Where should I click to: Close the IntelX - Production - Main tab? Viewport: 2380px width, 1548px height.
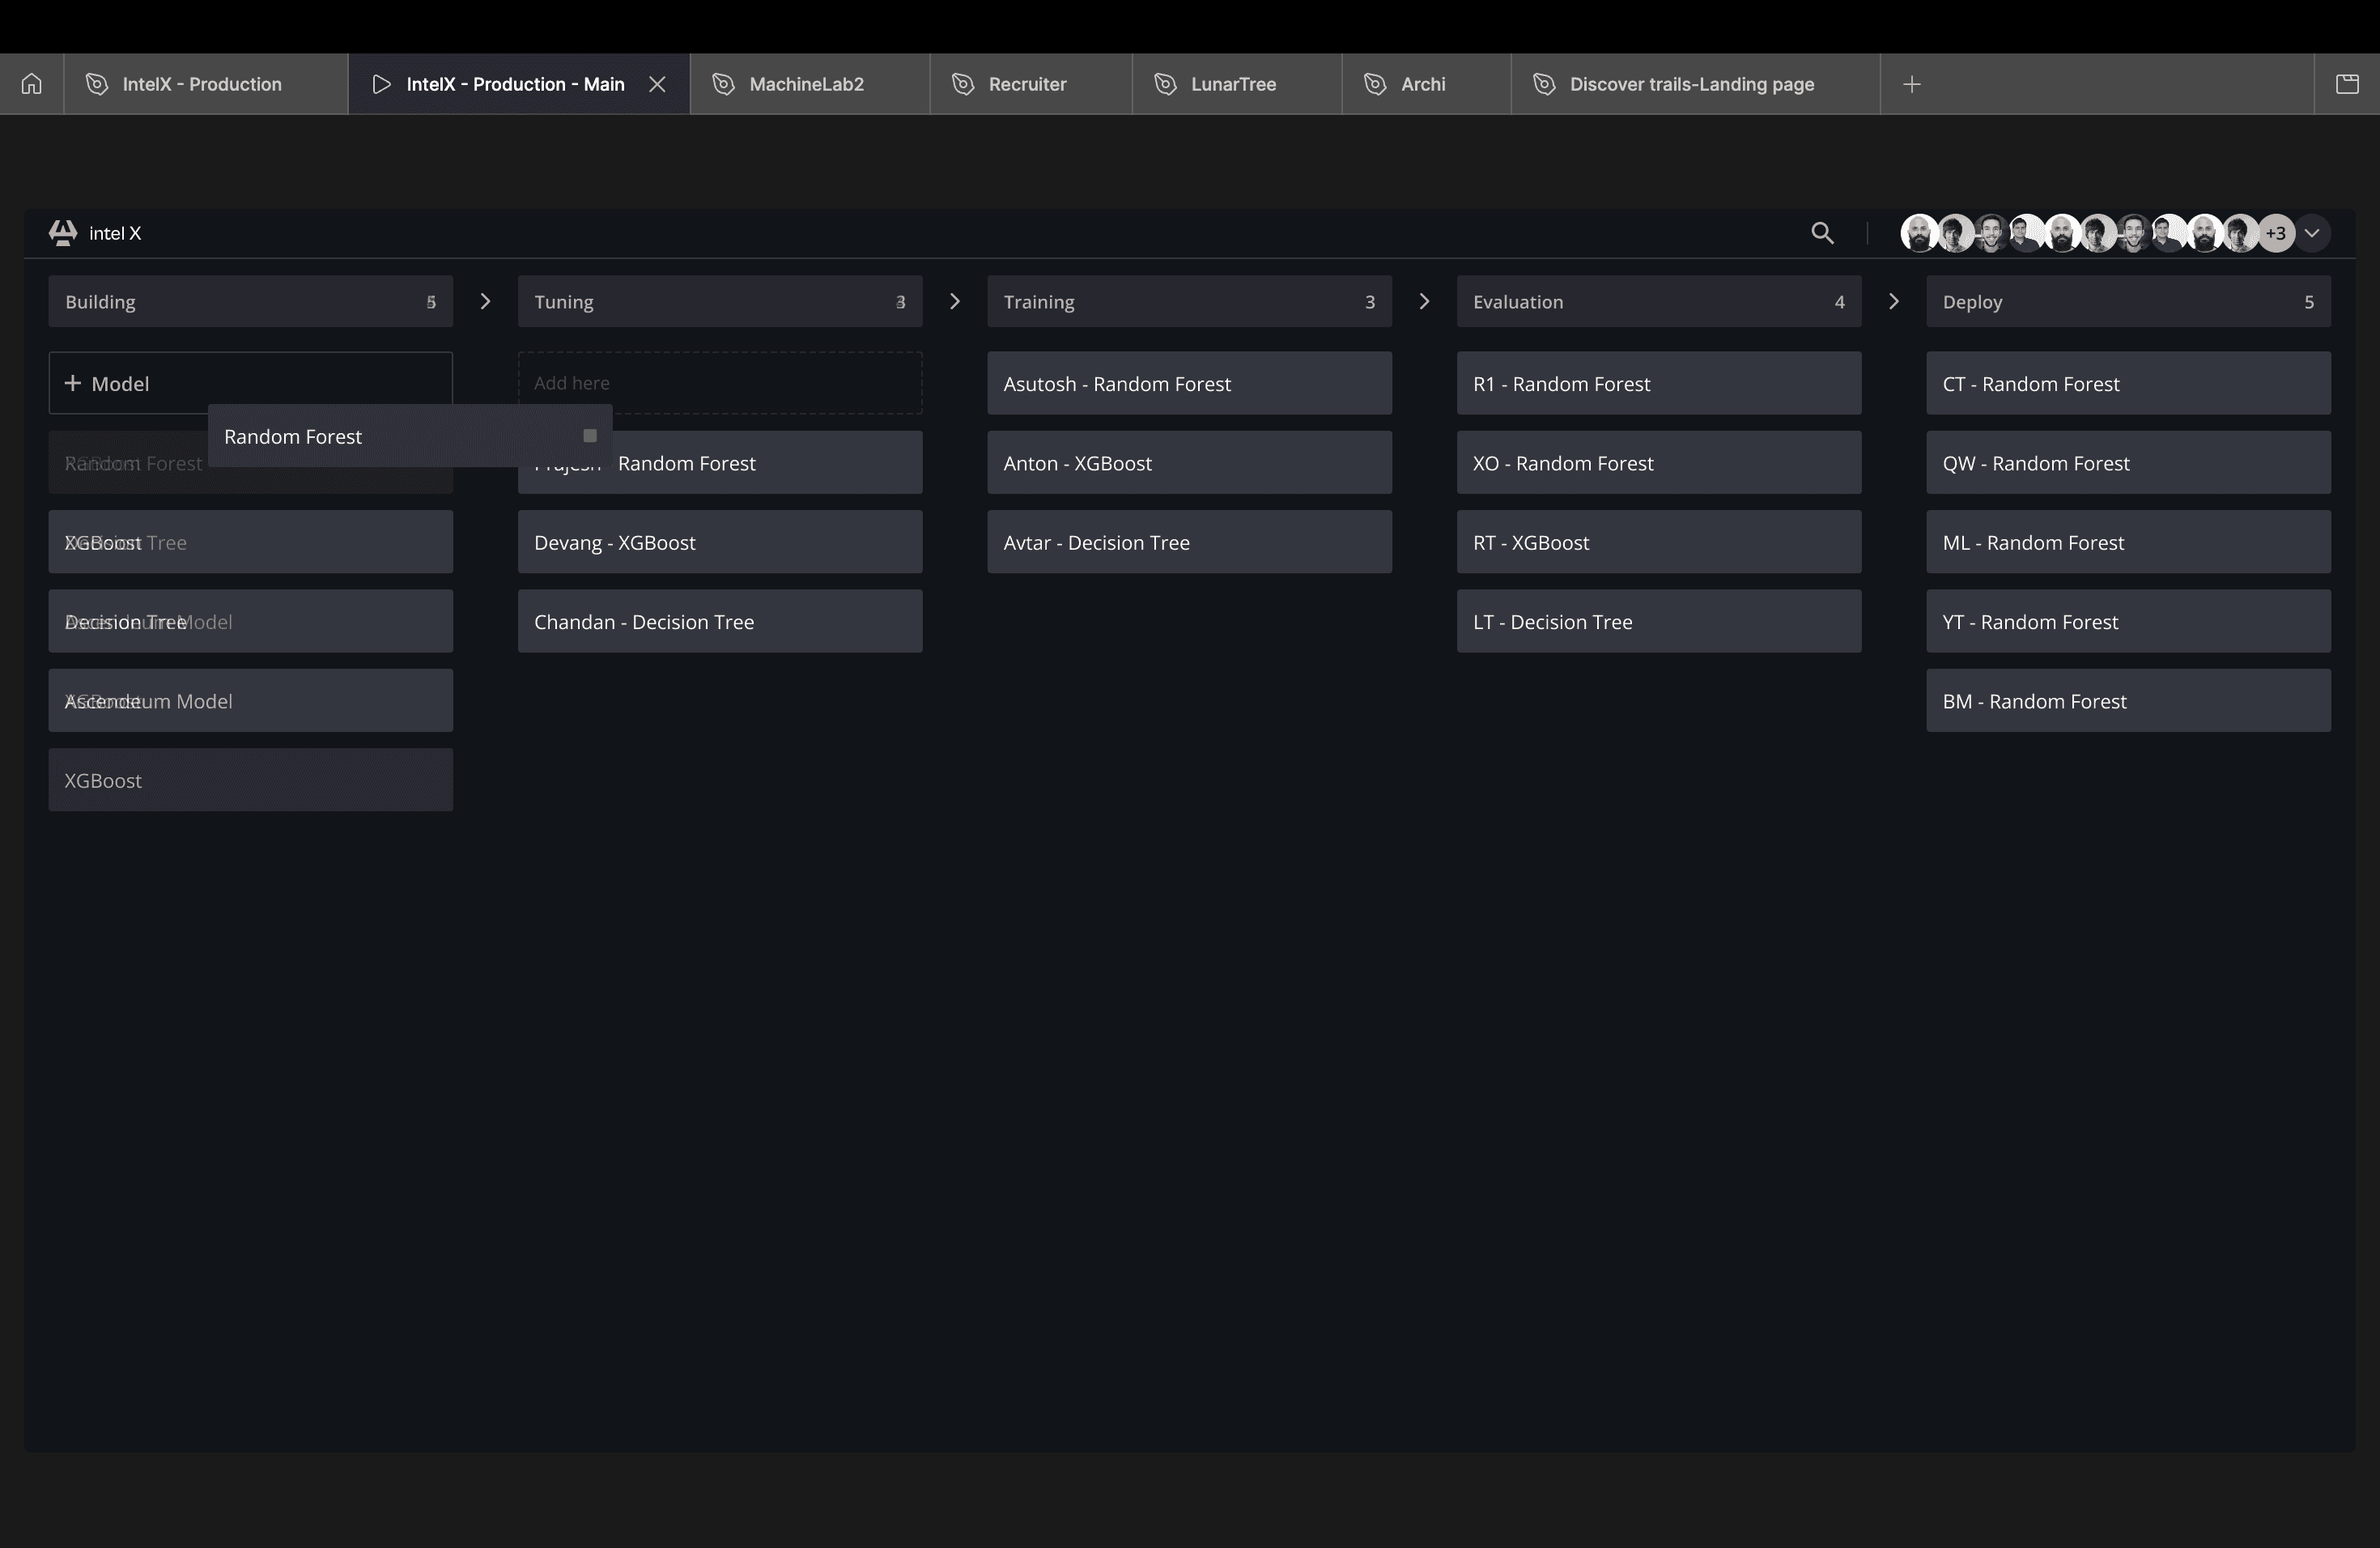pos(657,84)
